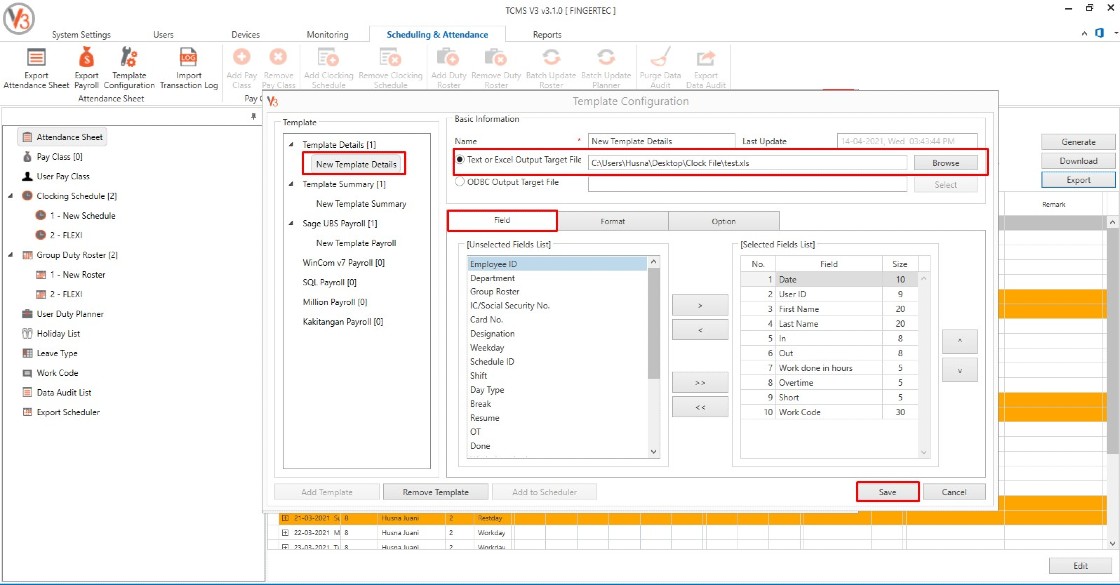This screenshot has width=1120, height=585.
Task: Click the Generate button
Action: (1078, 142)
